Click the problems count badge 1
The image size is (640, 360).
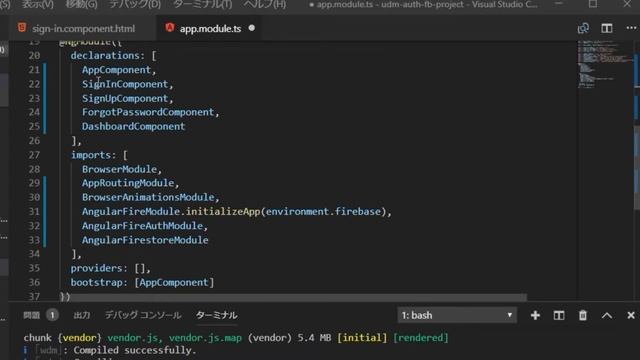pyautogui.click(x=52, y=315)
